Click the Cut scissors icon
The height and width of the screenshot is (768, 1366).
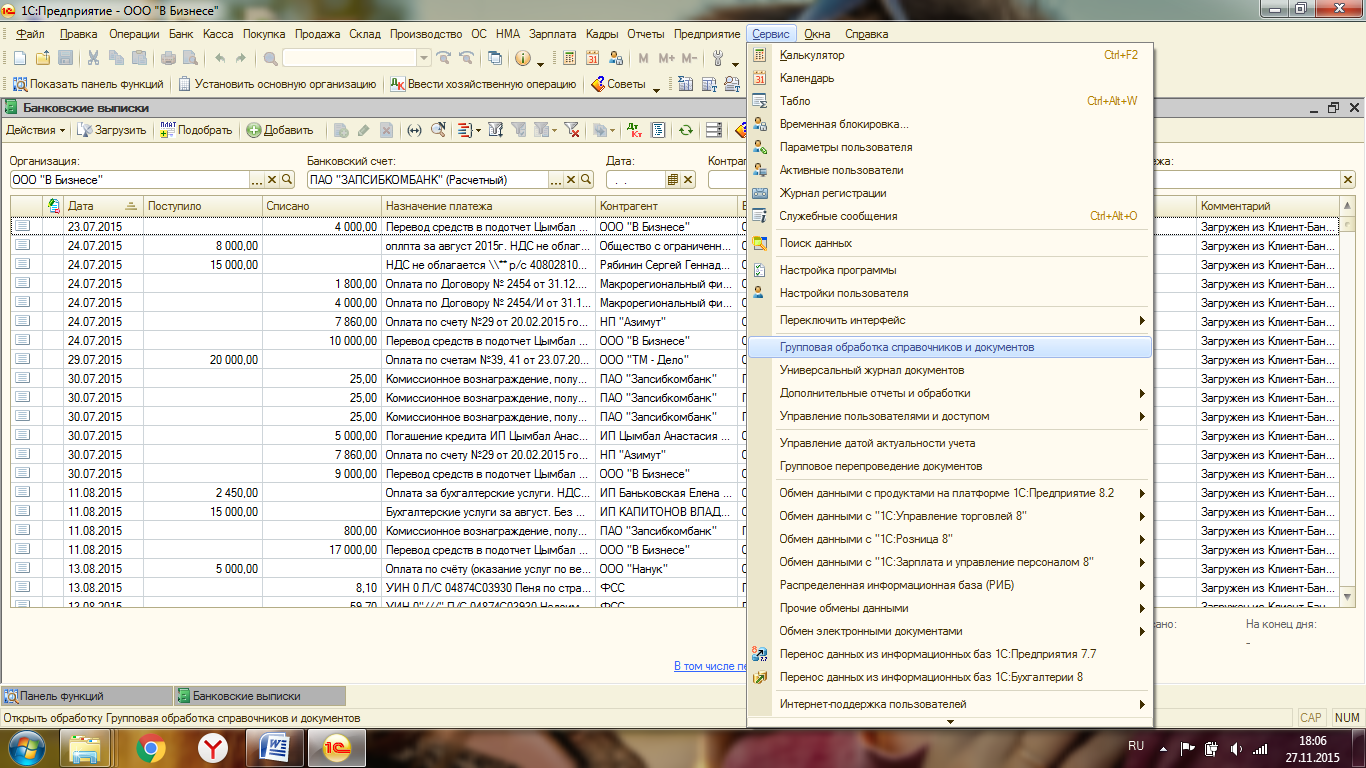(93, 58)
